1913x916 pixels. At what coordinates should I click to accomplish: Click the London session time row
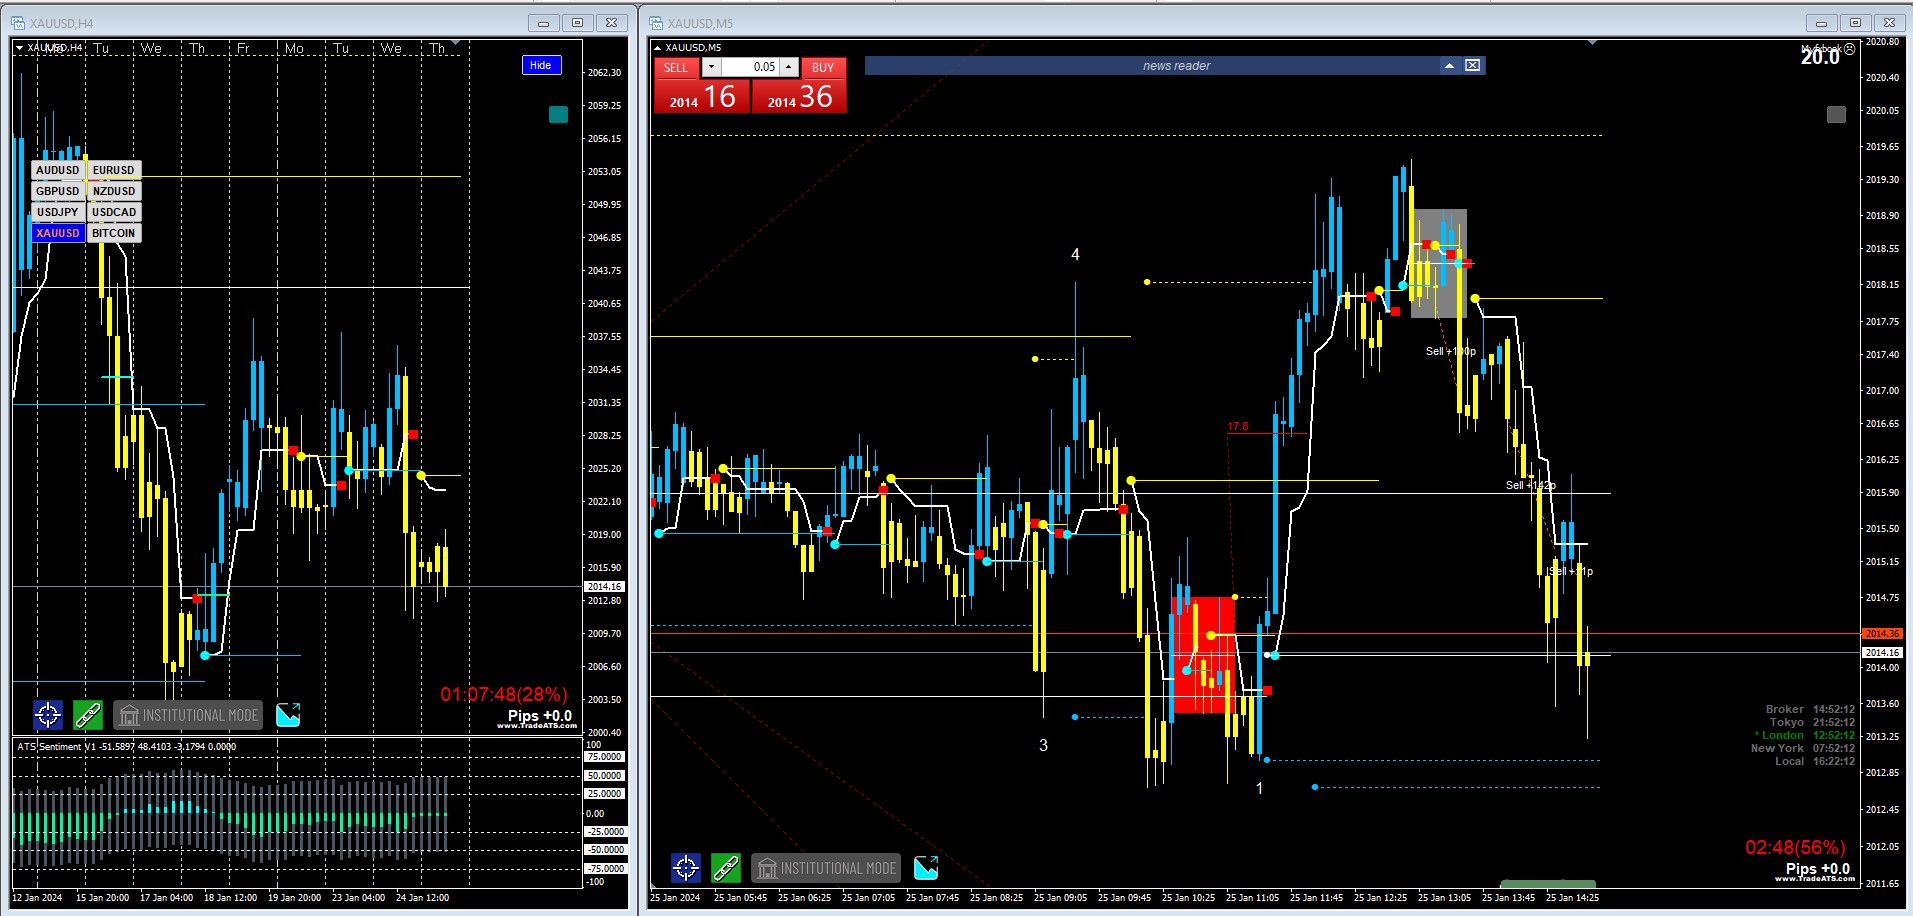[x=1804, y=735]
